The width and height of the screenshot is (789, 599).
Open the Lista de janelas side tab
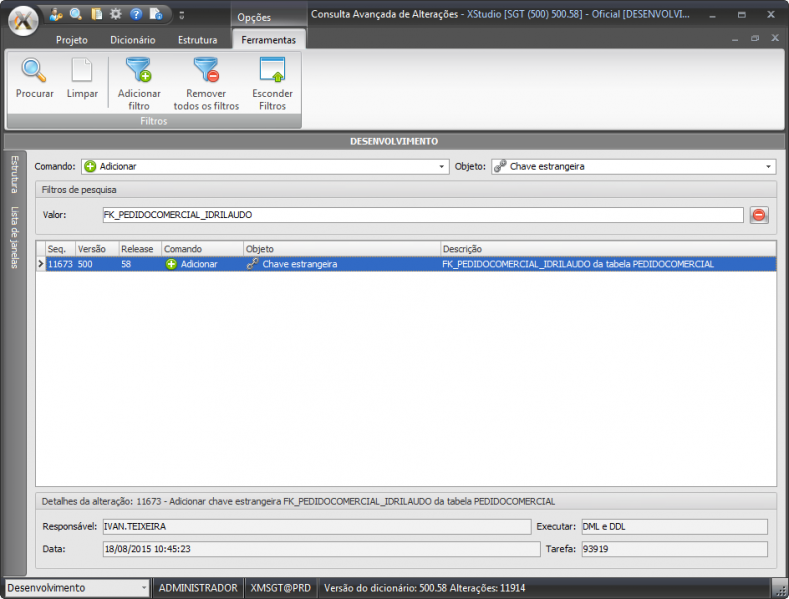pyautogui.click(x=15, y=236)
